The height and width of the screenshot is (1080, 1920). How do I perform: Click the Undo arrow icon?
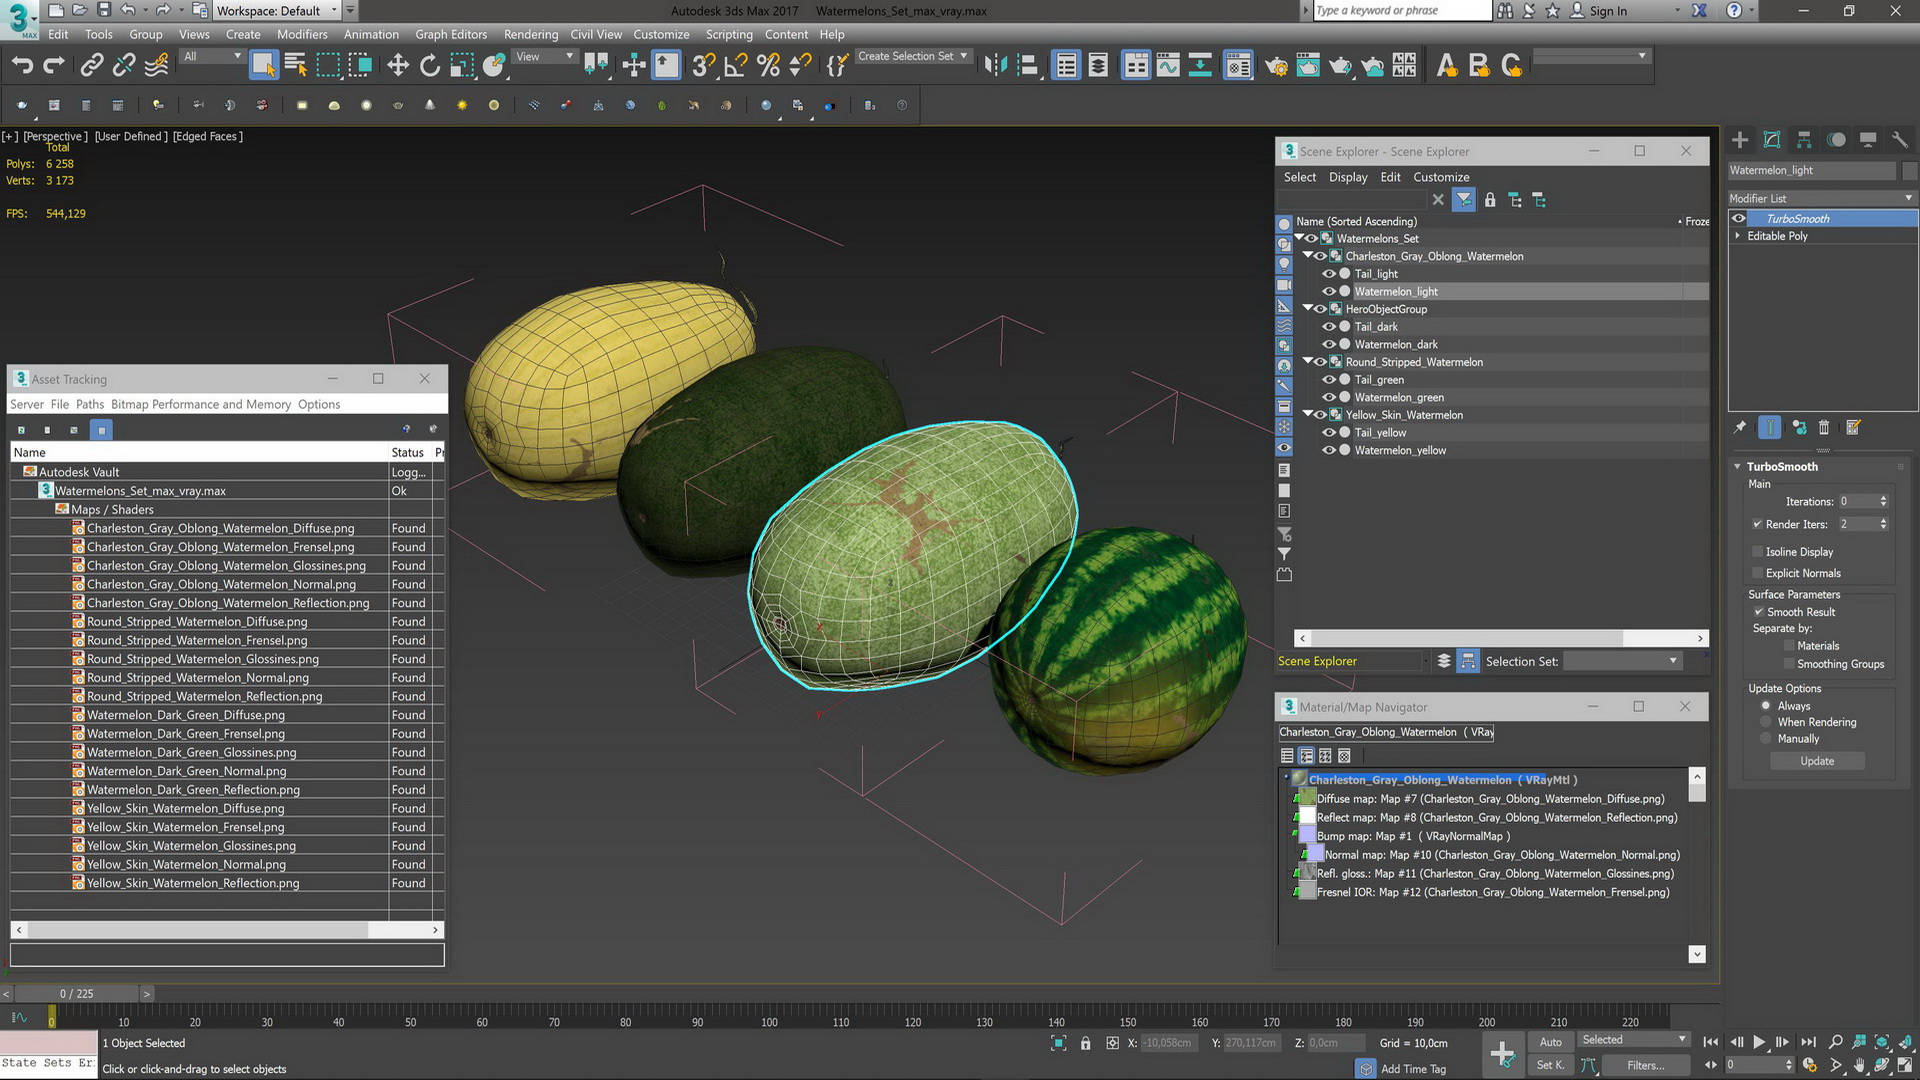22,66
